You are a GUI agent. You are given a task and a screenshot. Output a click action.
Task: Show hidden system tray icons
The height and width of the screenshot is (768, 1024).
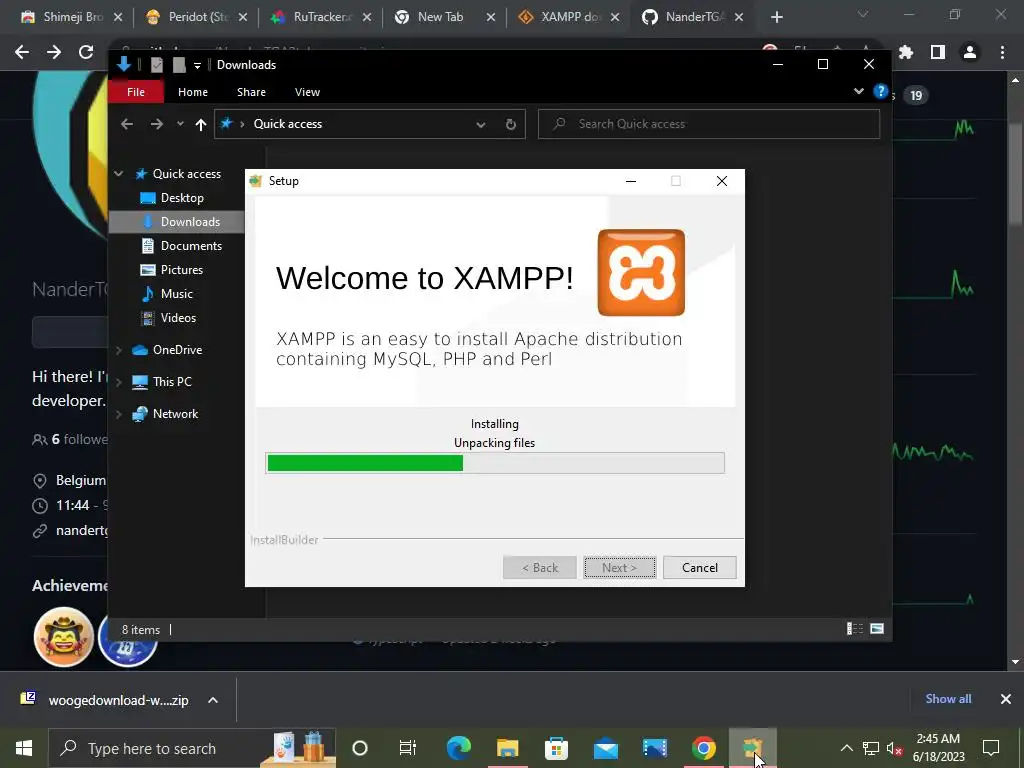click(846, 748)
